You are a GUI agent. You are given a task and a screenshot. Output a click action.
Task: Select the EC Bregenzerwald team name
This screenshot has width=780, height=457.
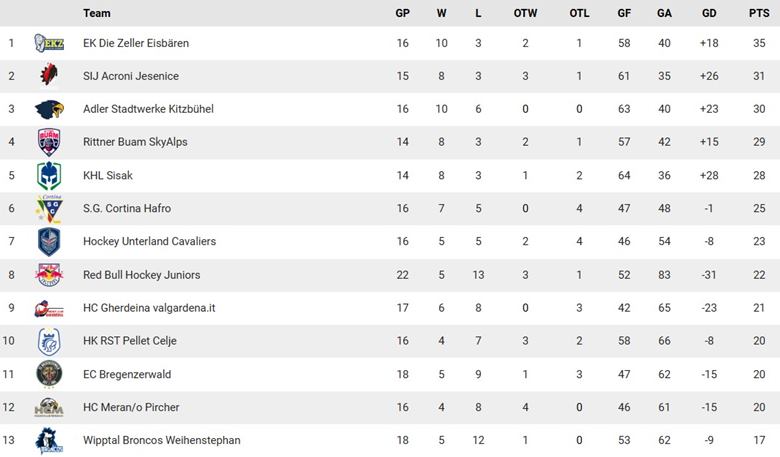[130, 374]
